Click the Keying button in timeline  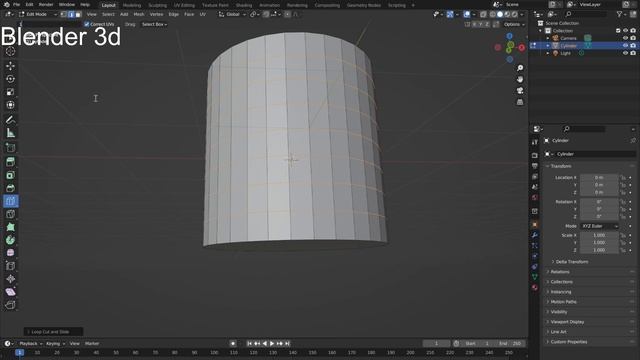(x=55, y=344)
